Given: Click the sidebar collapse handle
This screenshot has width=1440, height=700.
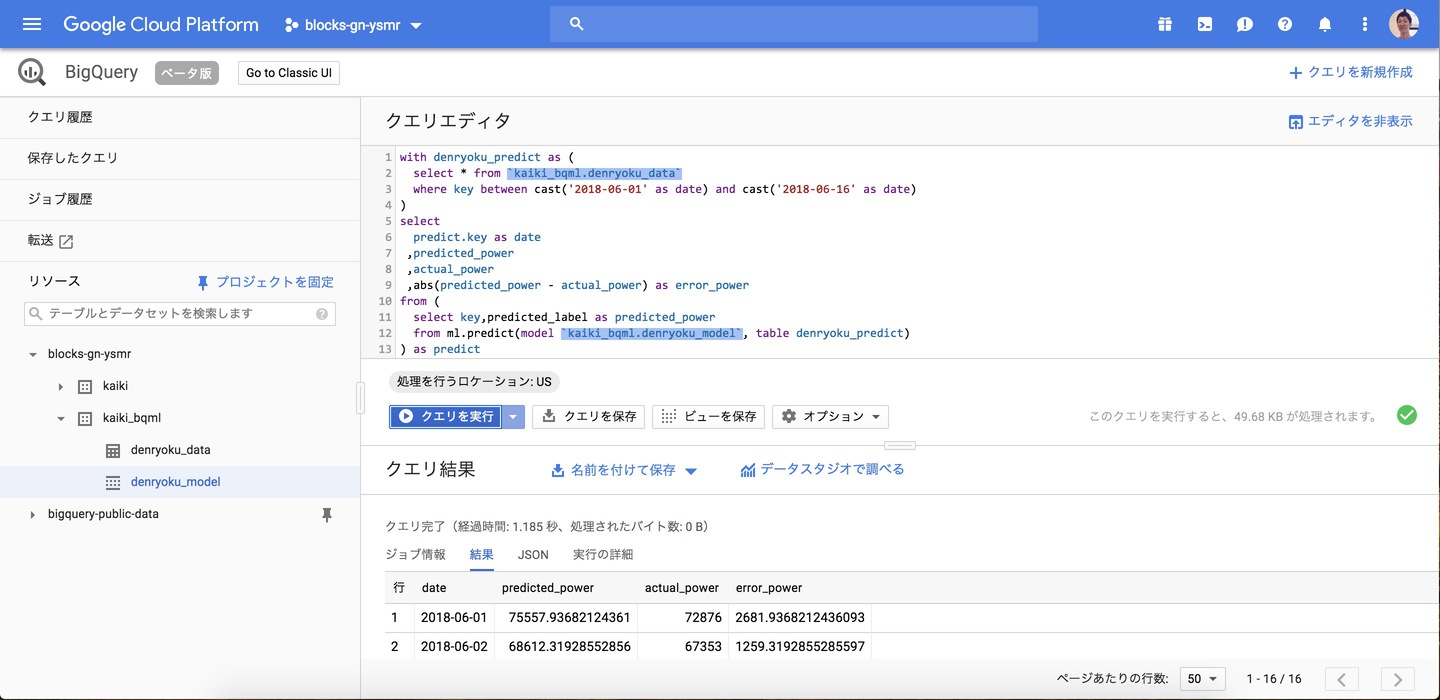Looking at the screenshot, I should coord(360,398).
